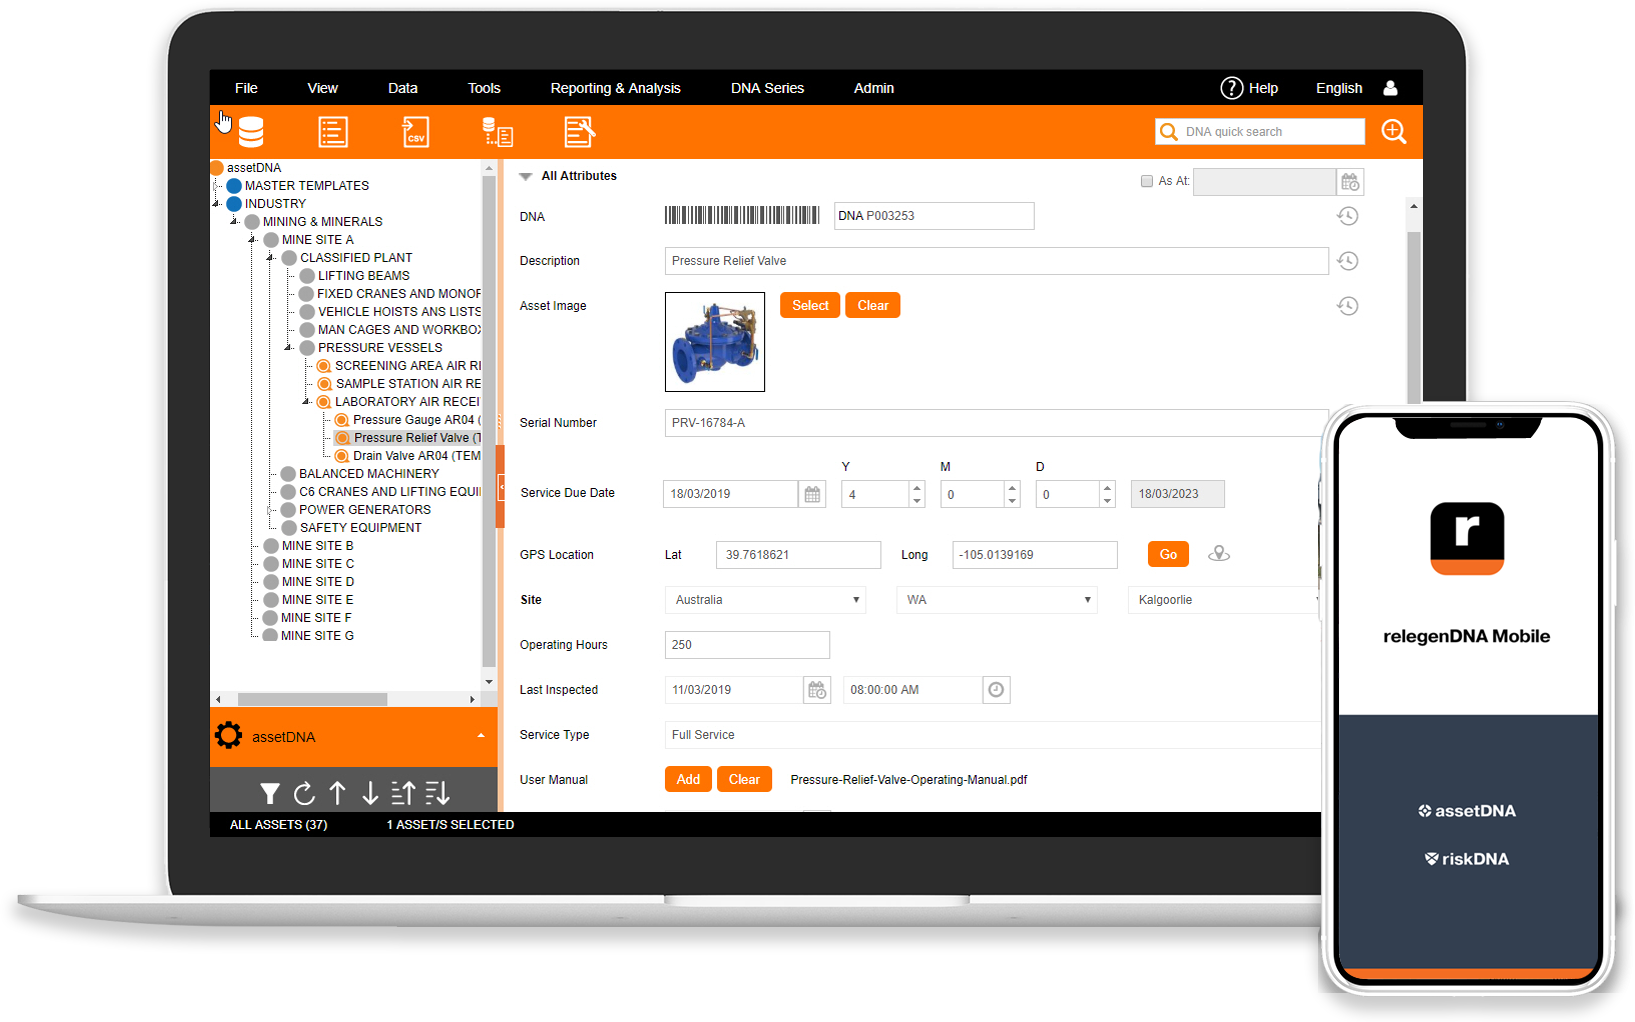Click the database-to-report toolbar icon
Viewport: 1635px width, 1022px height.
click(497, 132)
